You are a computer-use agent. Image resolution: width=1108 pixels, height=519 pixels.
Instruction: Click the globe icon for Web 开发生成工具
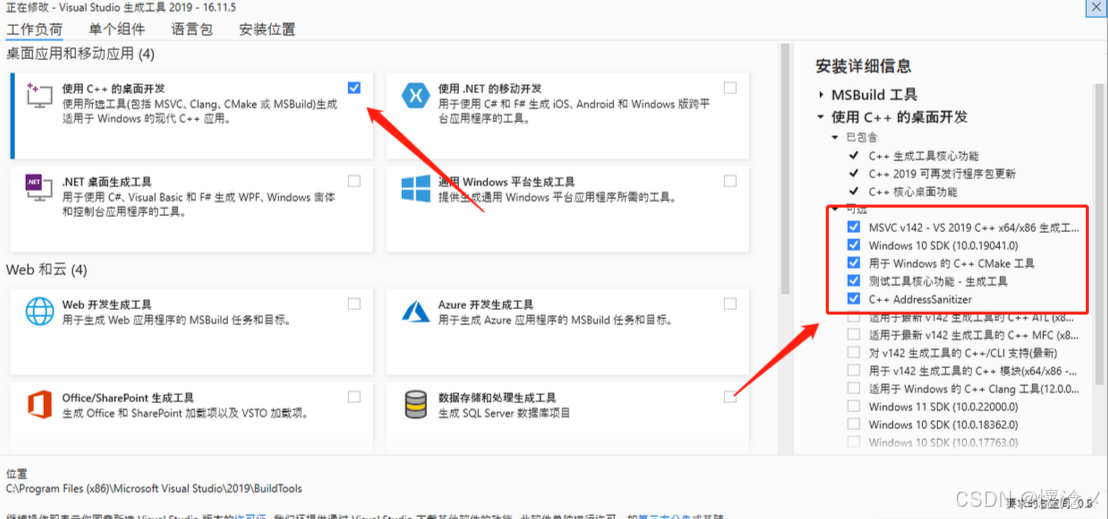(x=38, y=310)
